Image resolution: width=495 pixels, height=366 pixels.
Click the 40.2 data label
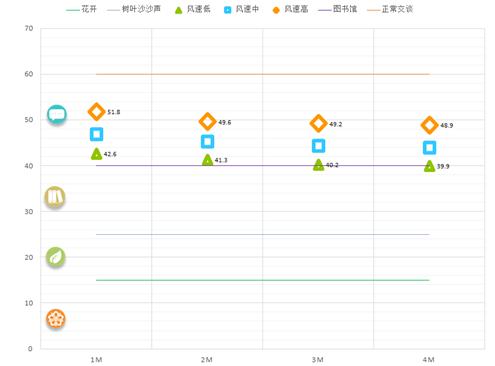click(x=332, y=165)
